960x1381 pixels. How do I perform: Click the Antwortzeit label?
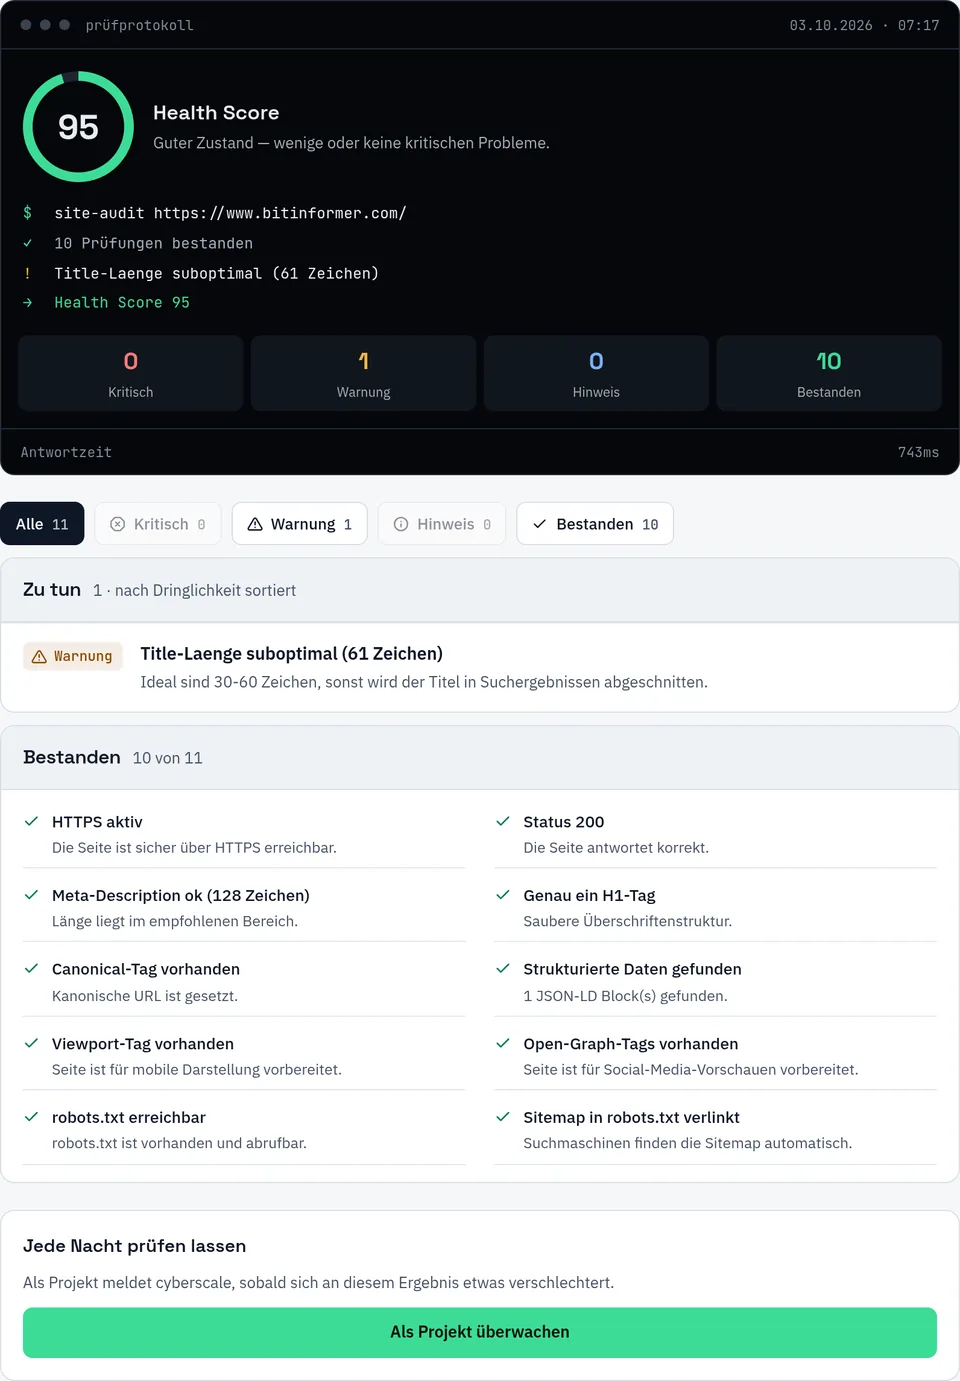[66, 452]
